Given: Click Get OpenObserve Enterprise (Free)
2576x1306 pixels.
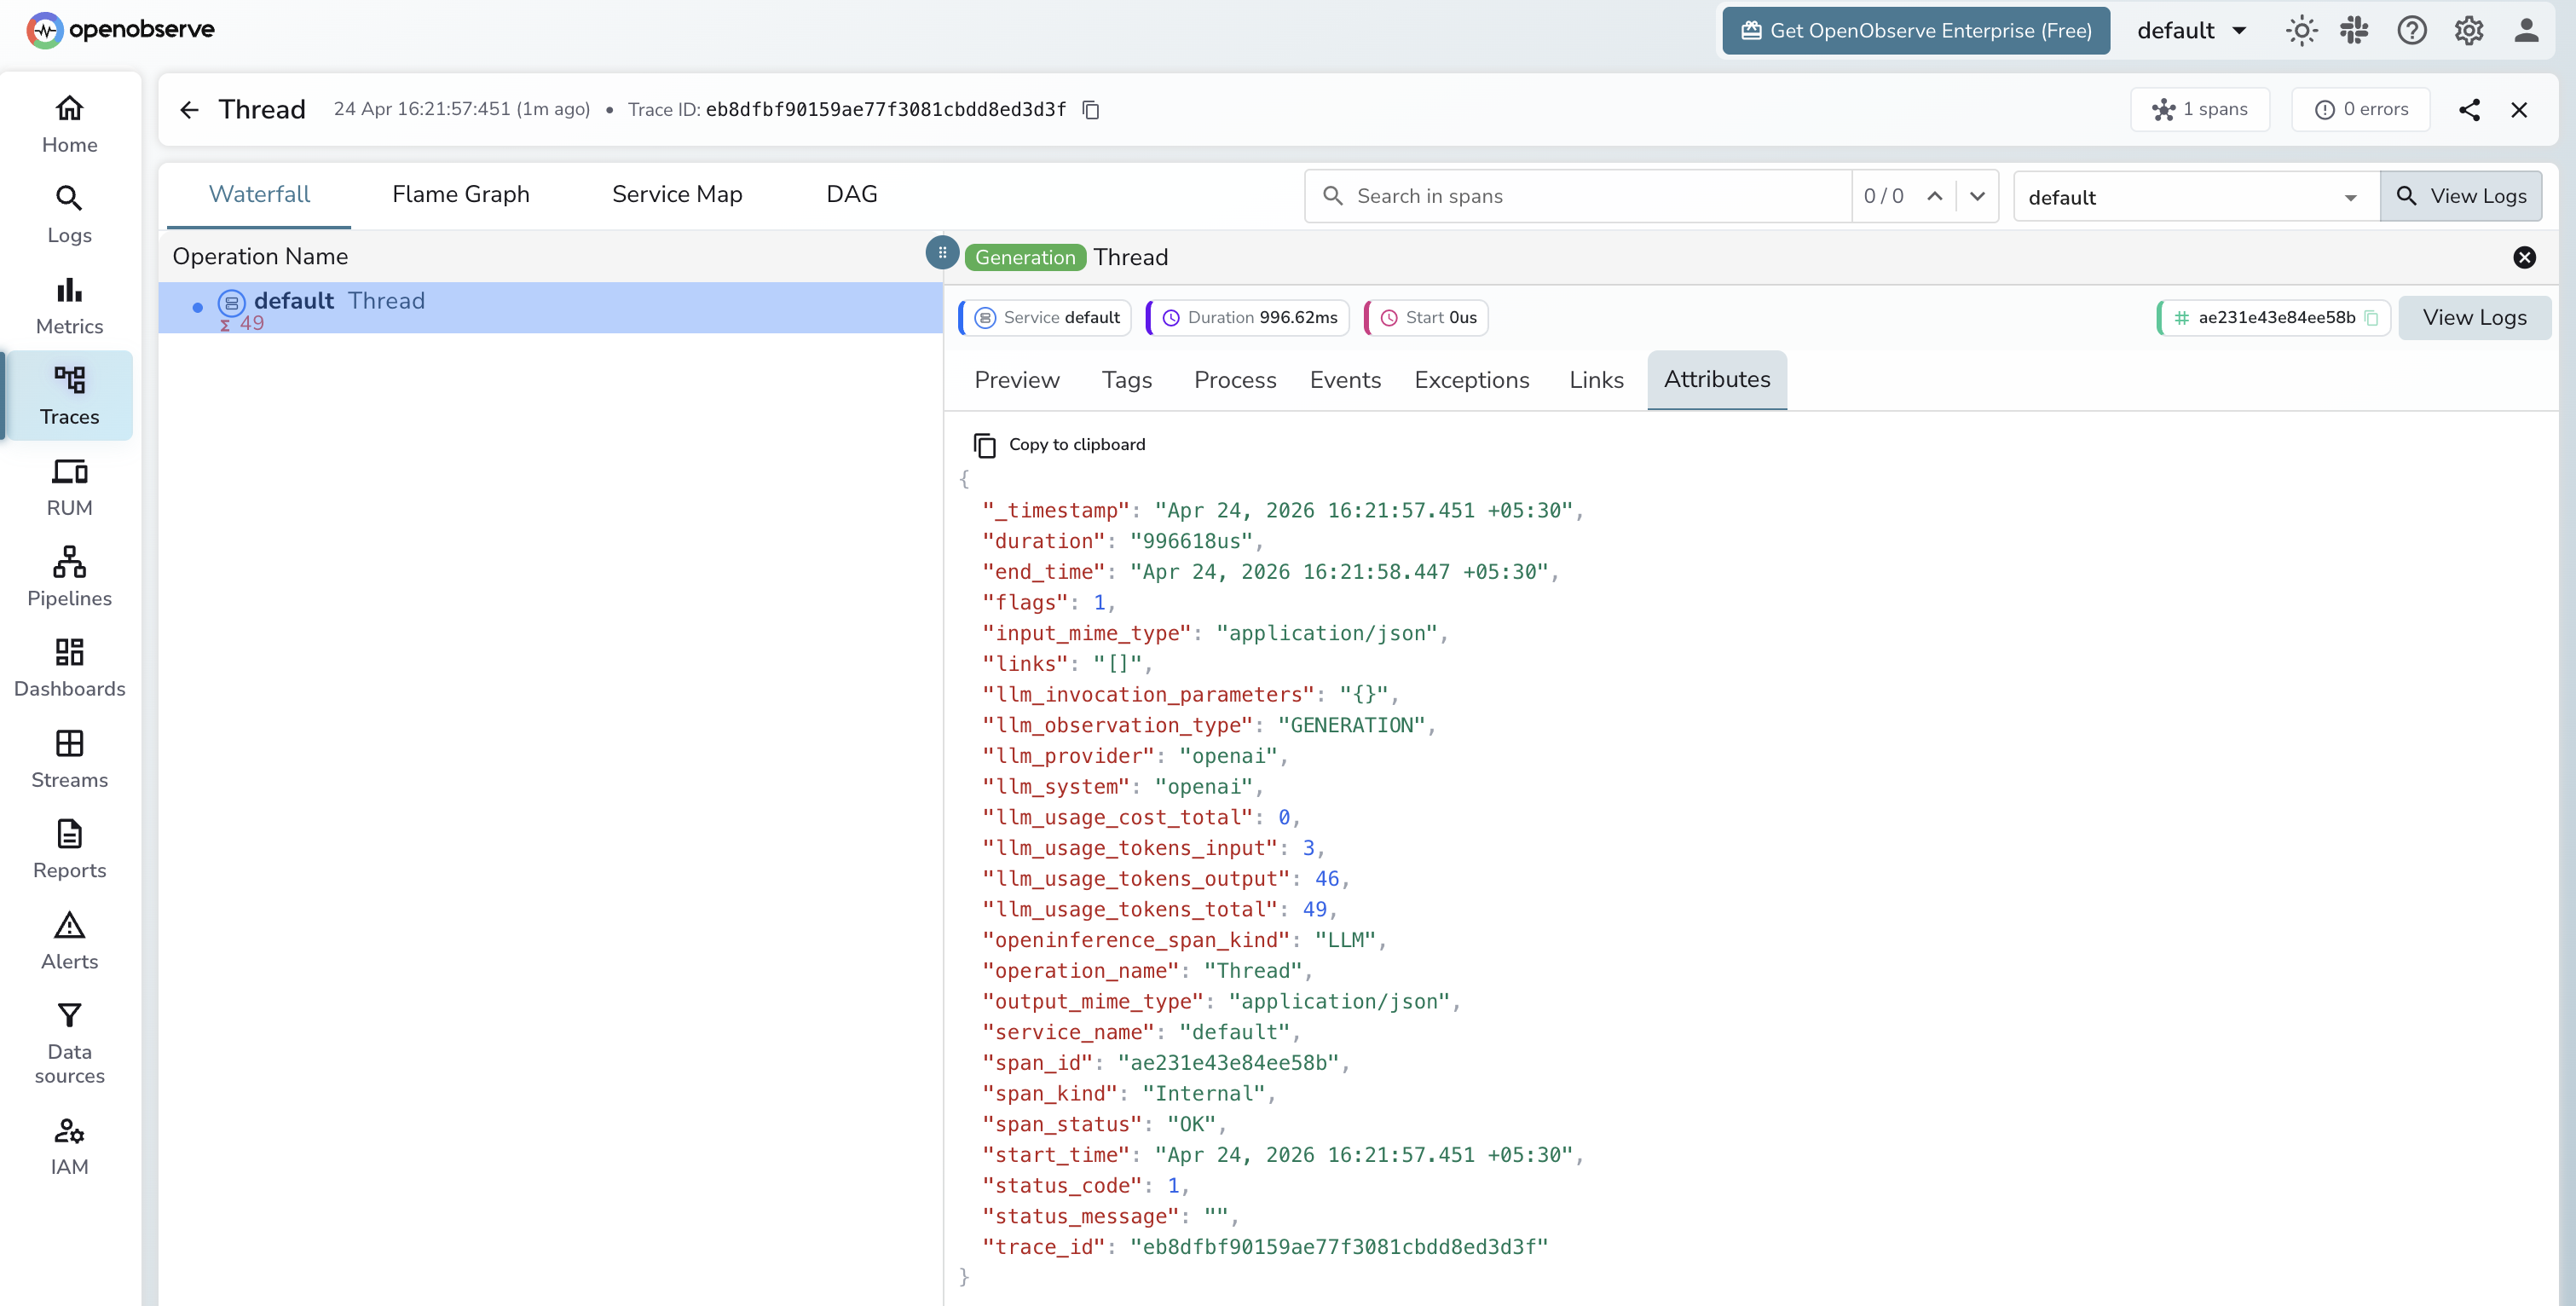Looking at the screenshot, I should point(1913,30).
